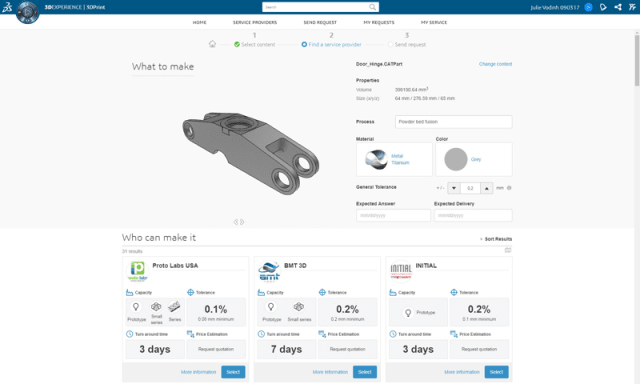The width and height of the screenshot is (640, 384).
Task: Click the search magnifier icon
Action: [372, 7]
